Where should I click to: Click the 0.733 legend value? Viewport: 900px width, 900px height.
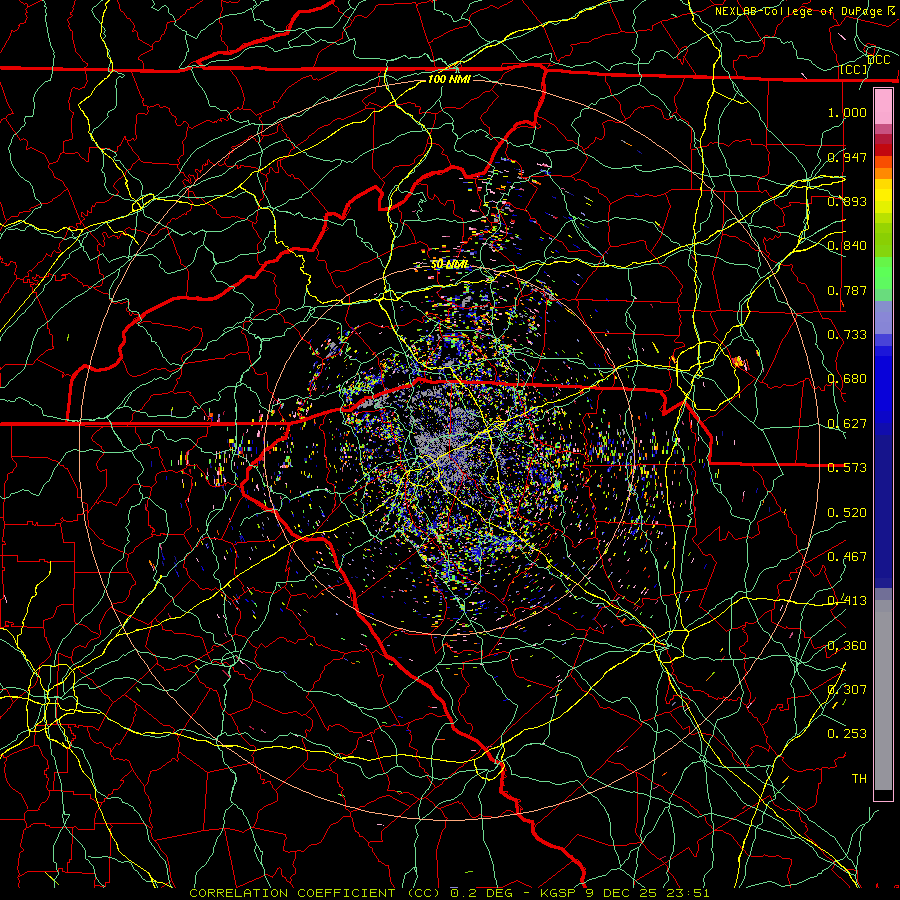847,335
